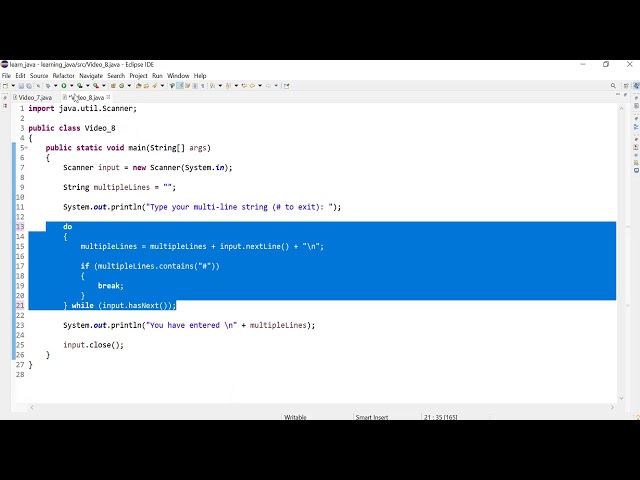Open the Run menu

coord(157,76)
